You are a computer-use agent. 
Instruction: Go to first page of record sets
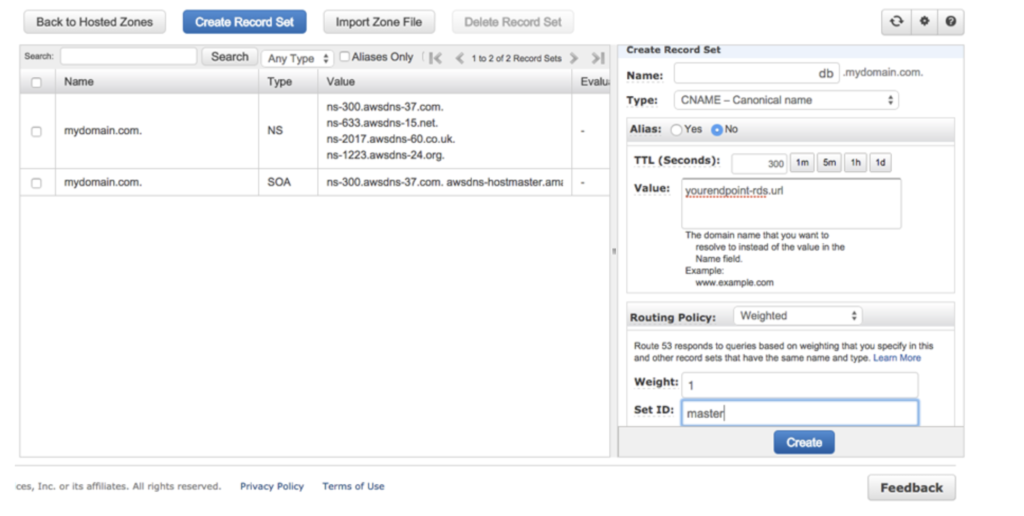[x=436, y=58]
